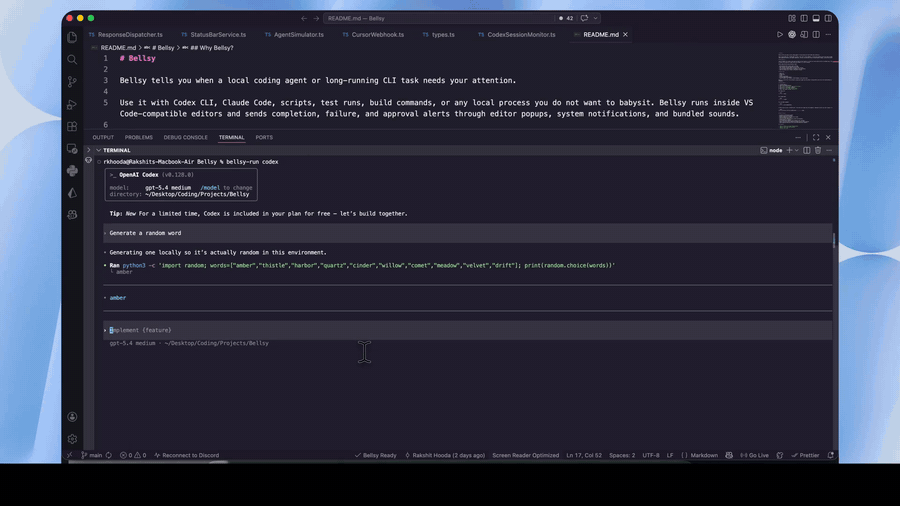This screenshot has height=506, width=900.
Task: Click Prettier status item
Action: click(805, 456)
